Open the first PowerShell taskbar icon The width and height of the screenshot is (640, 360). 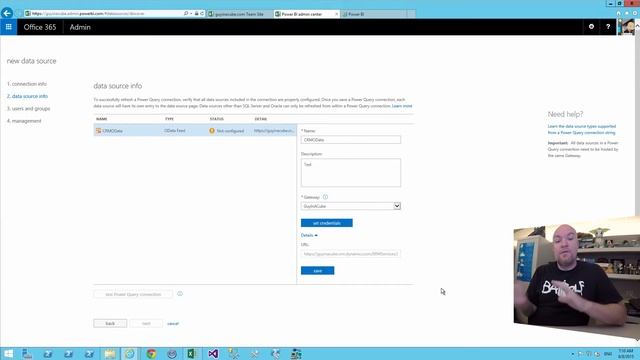pyautogui.click(x=48, y=353)
